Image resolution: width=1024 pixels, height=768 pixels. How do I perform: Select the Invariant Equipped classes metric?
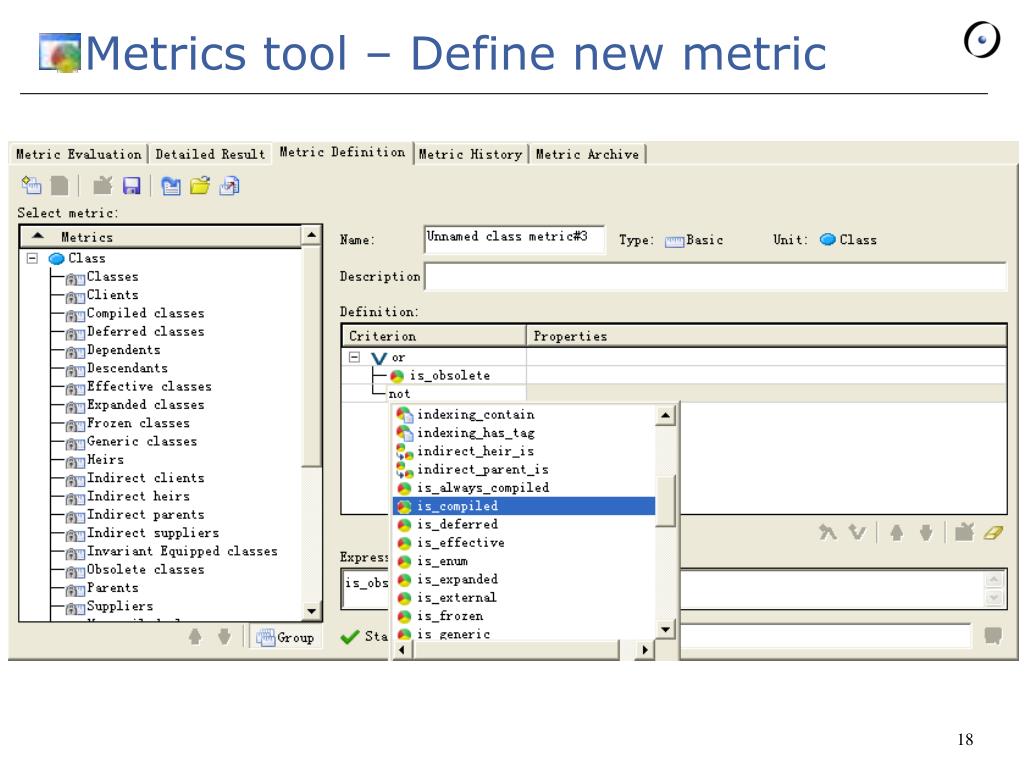[182, 551]
